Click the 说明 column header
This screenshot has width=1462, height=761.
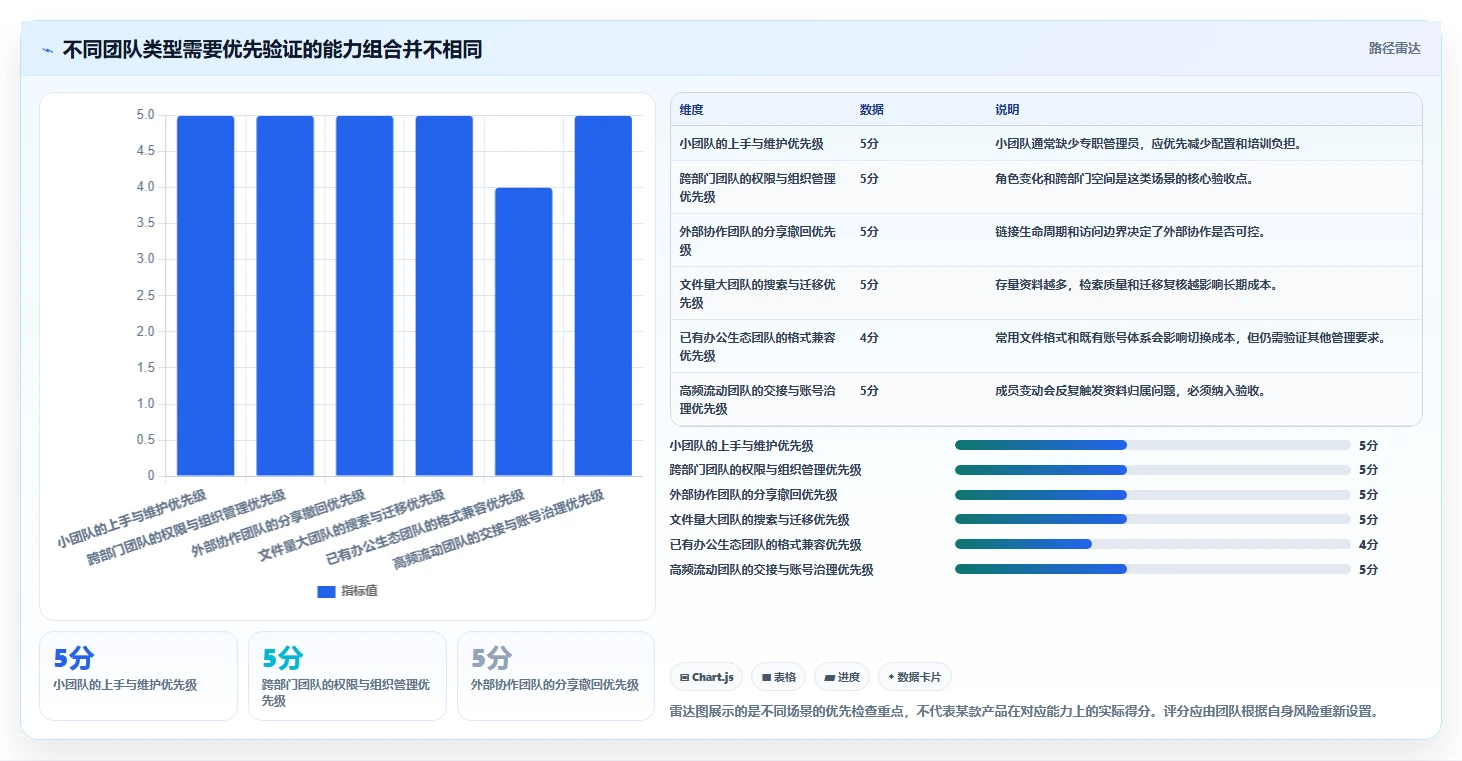[1007, 110]
